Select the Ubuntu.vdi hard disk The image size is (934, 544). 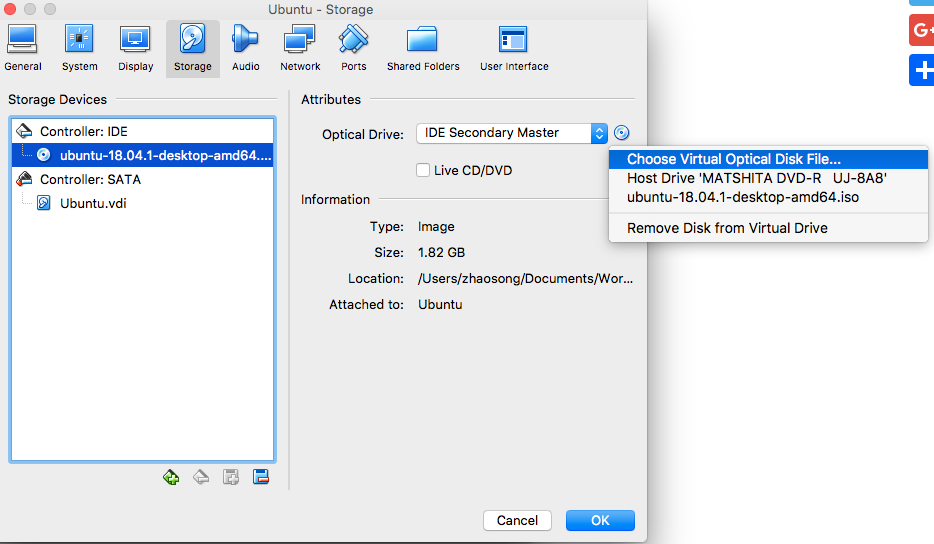click(x=142, y=203)
